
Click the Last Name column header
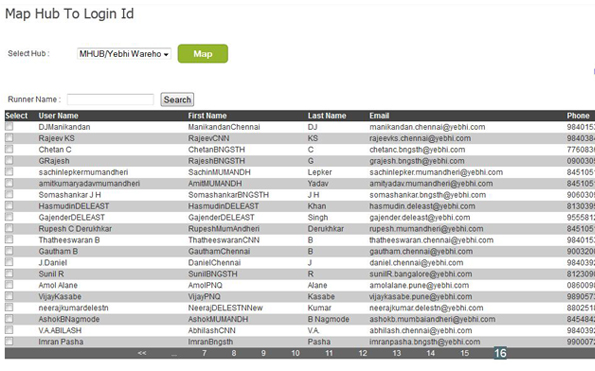[x=327, y=116]
